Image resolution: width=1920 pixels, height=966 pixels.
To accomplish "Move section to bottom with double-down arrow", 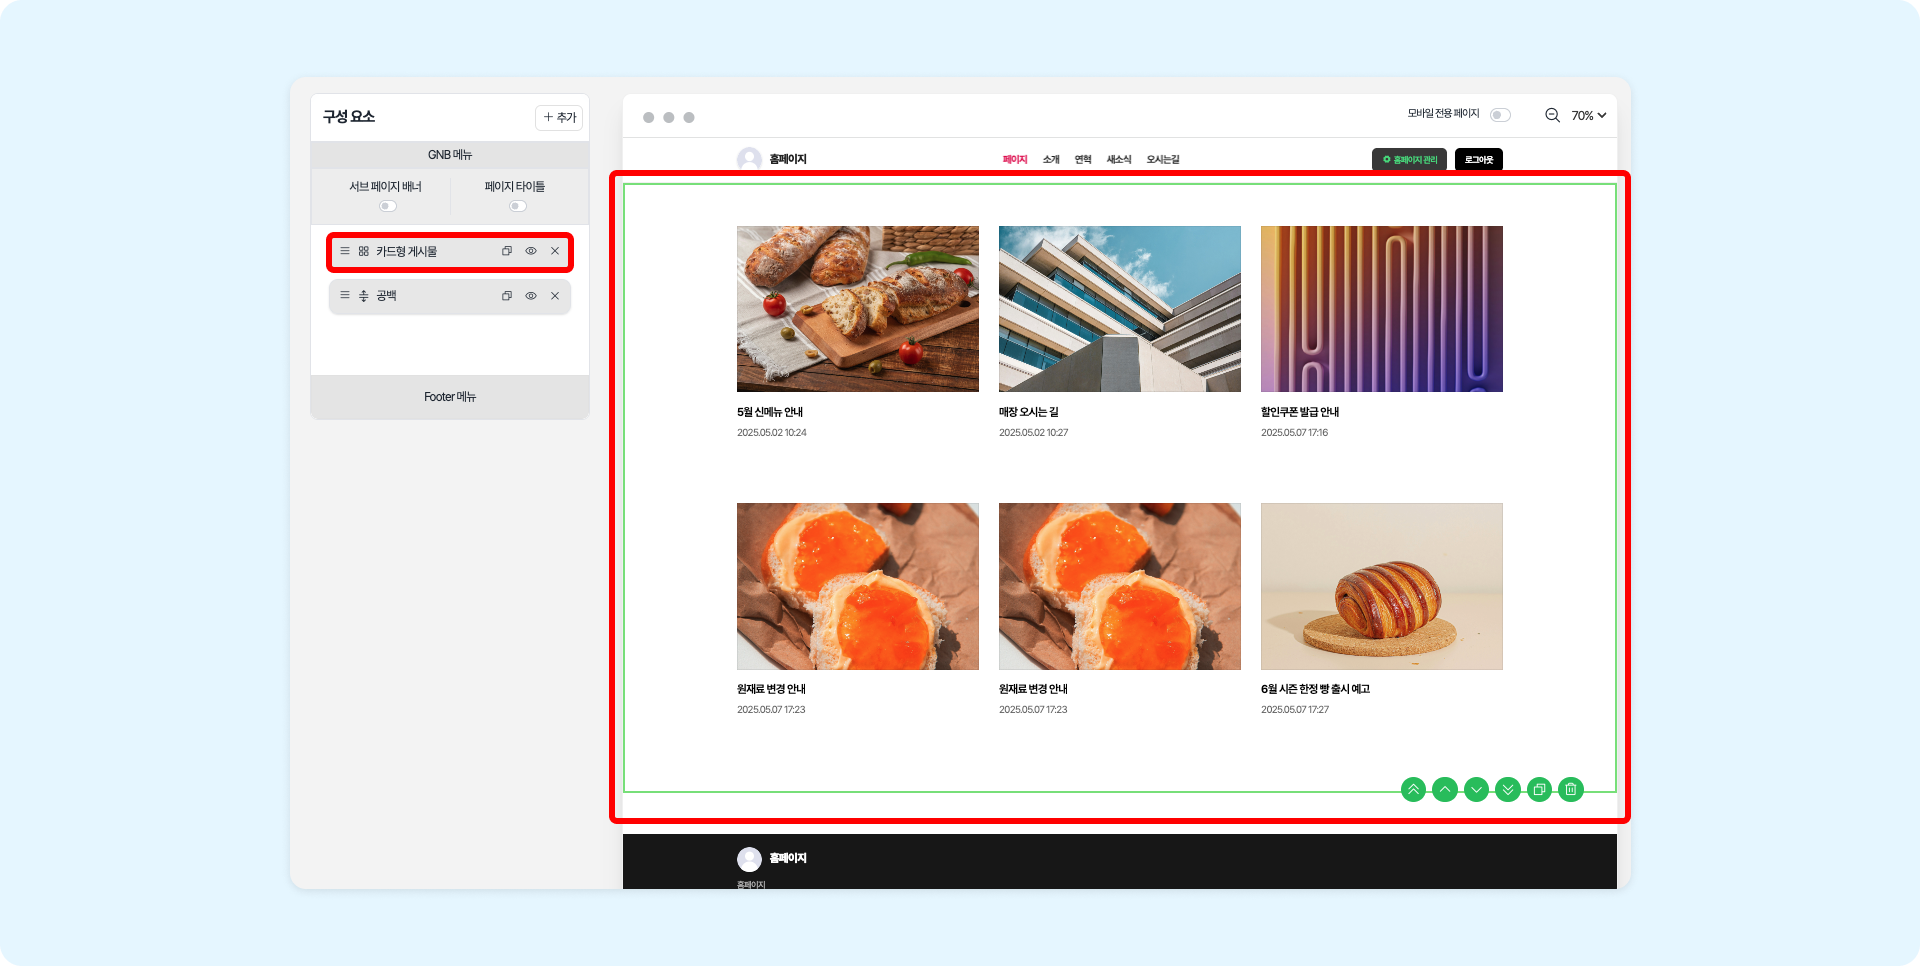I will (1508, 790).
